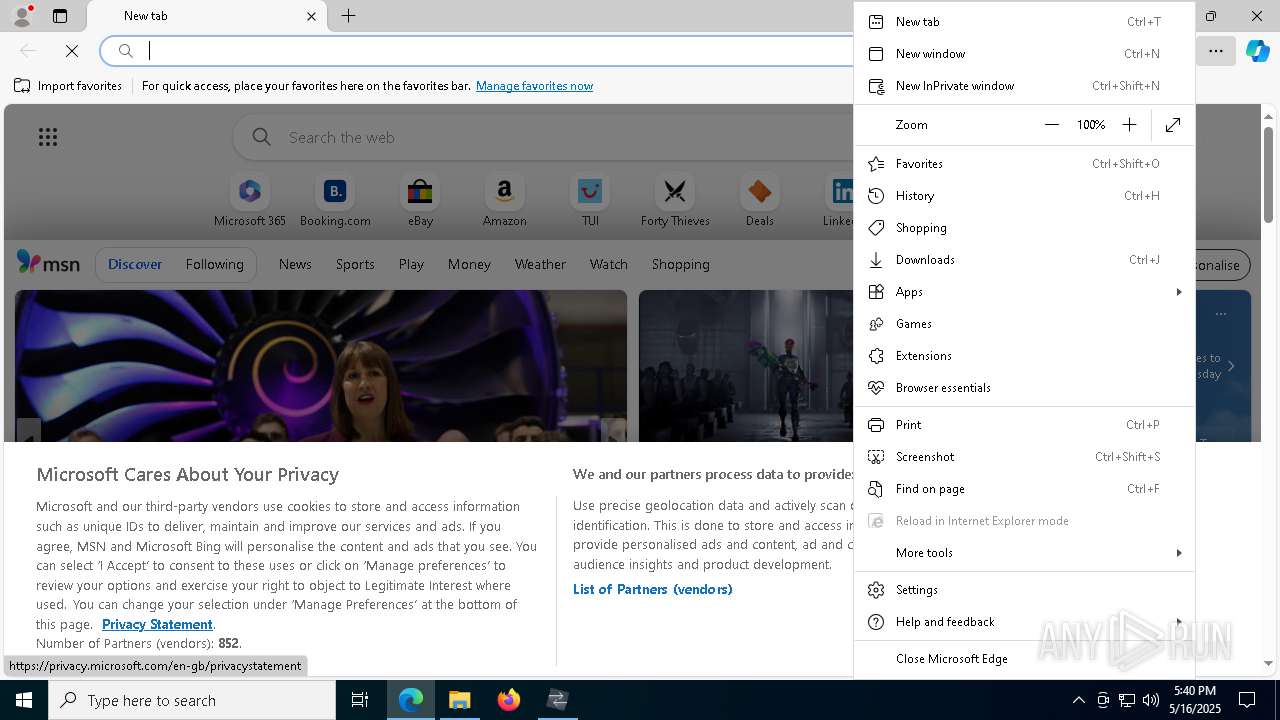Screen dimensions: 1280x720
Task: Close the New tab tab
Action: pyautogui.click(x=311, y=16)
